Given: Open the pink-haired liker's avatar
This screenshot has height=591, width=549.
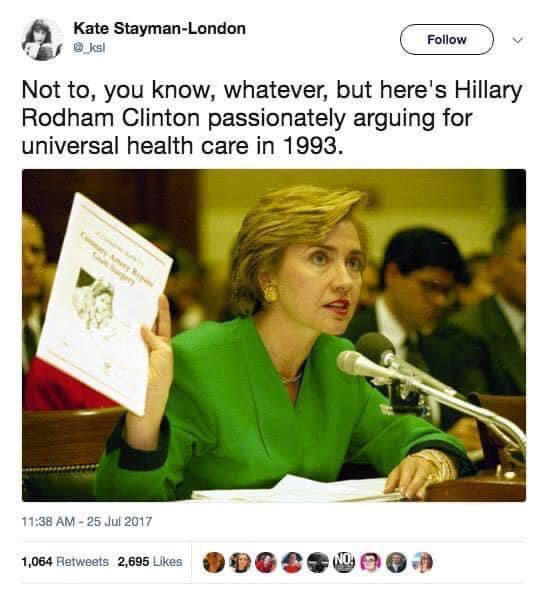Looking at the screenshot, I should tap(370, 562).
